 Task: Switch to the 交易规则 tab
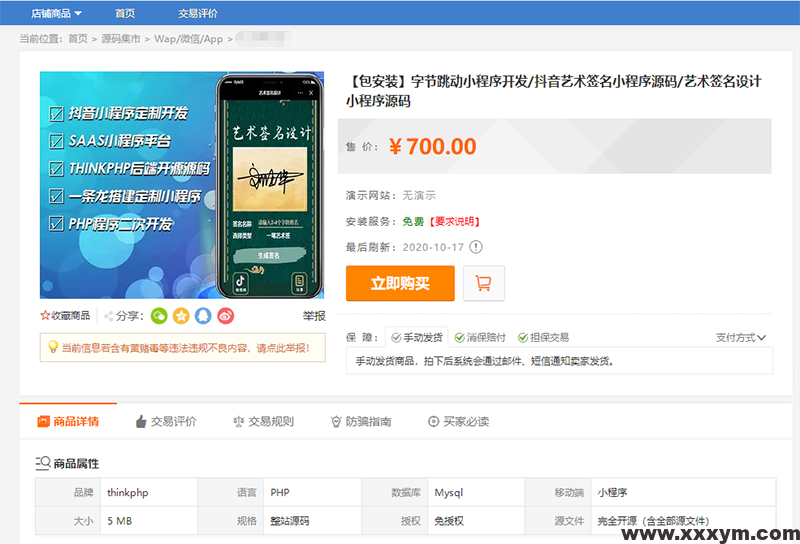[x=263, y=422]
